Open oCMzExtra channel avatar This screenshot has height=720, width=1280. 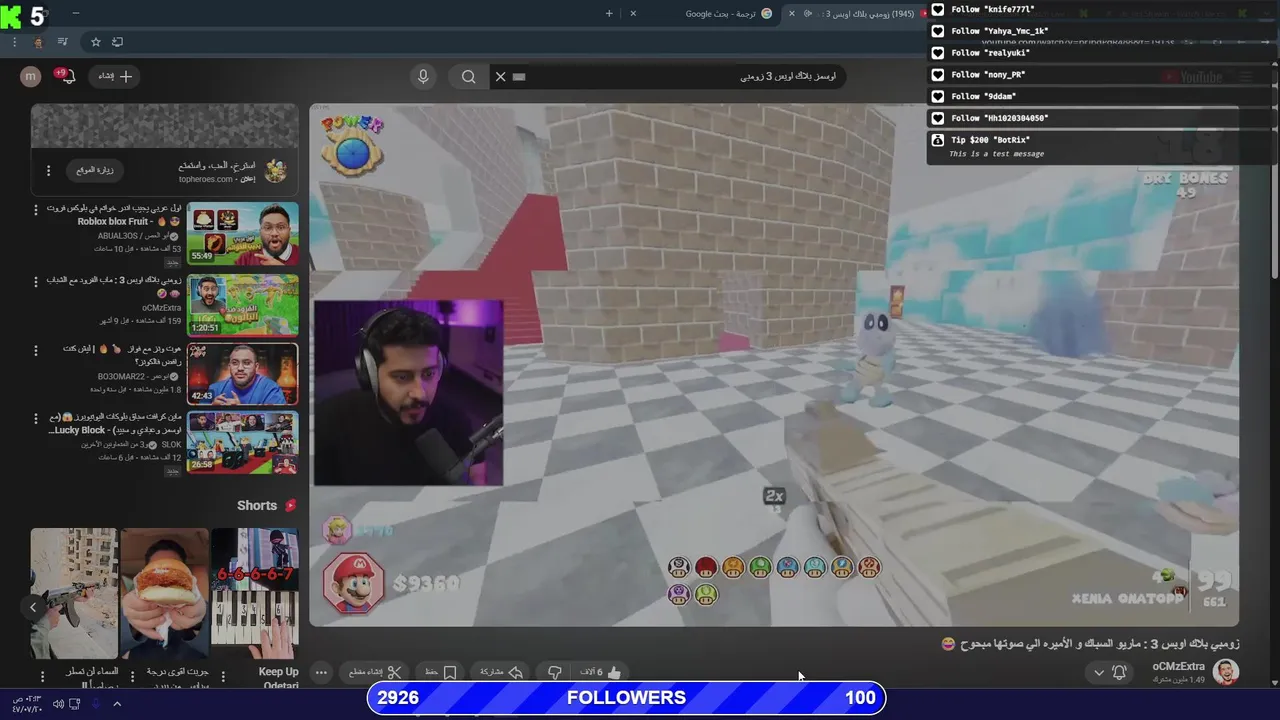[x=1225, y=672]
